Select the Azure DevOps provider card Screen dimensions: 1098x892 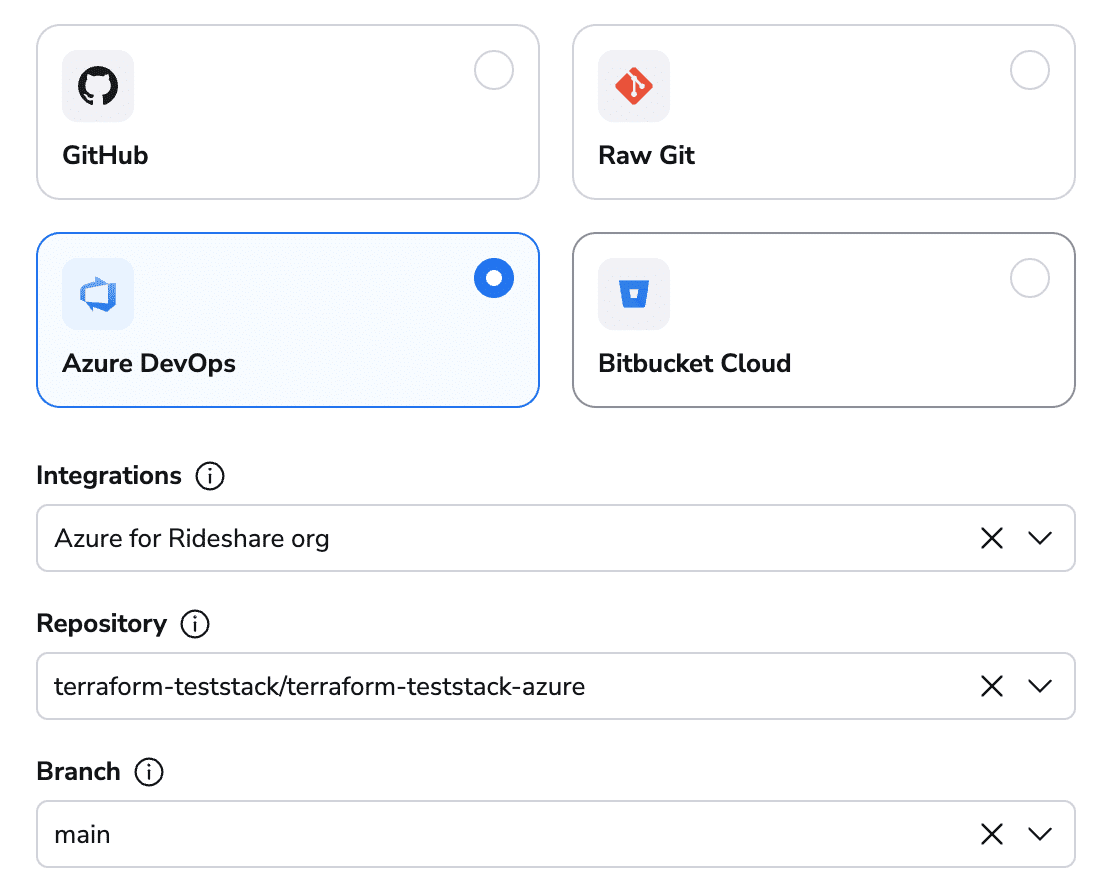point(288,320)
